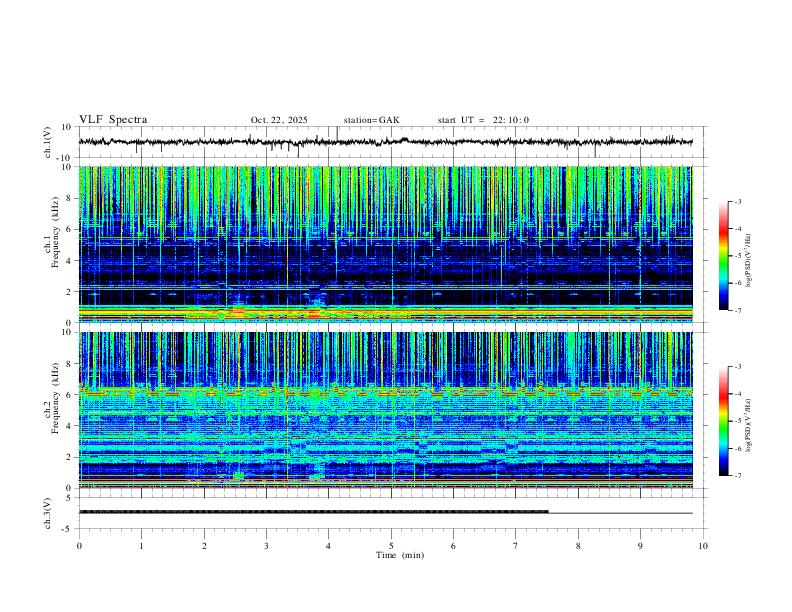This screenshot has width=792, height=612.
Task: Click the ch.3 trace line
Action: point(386,513)
